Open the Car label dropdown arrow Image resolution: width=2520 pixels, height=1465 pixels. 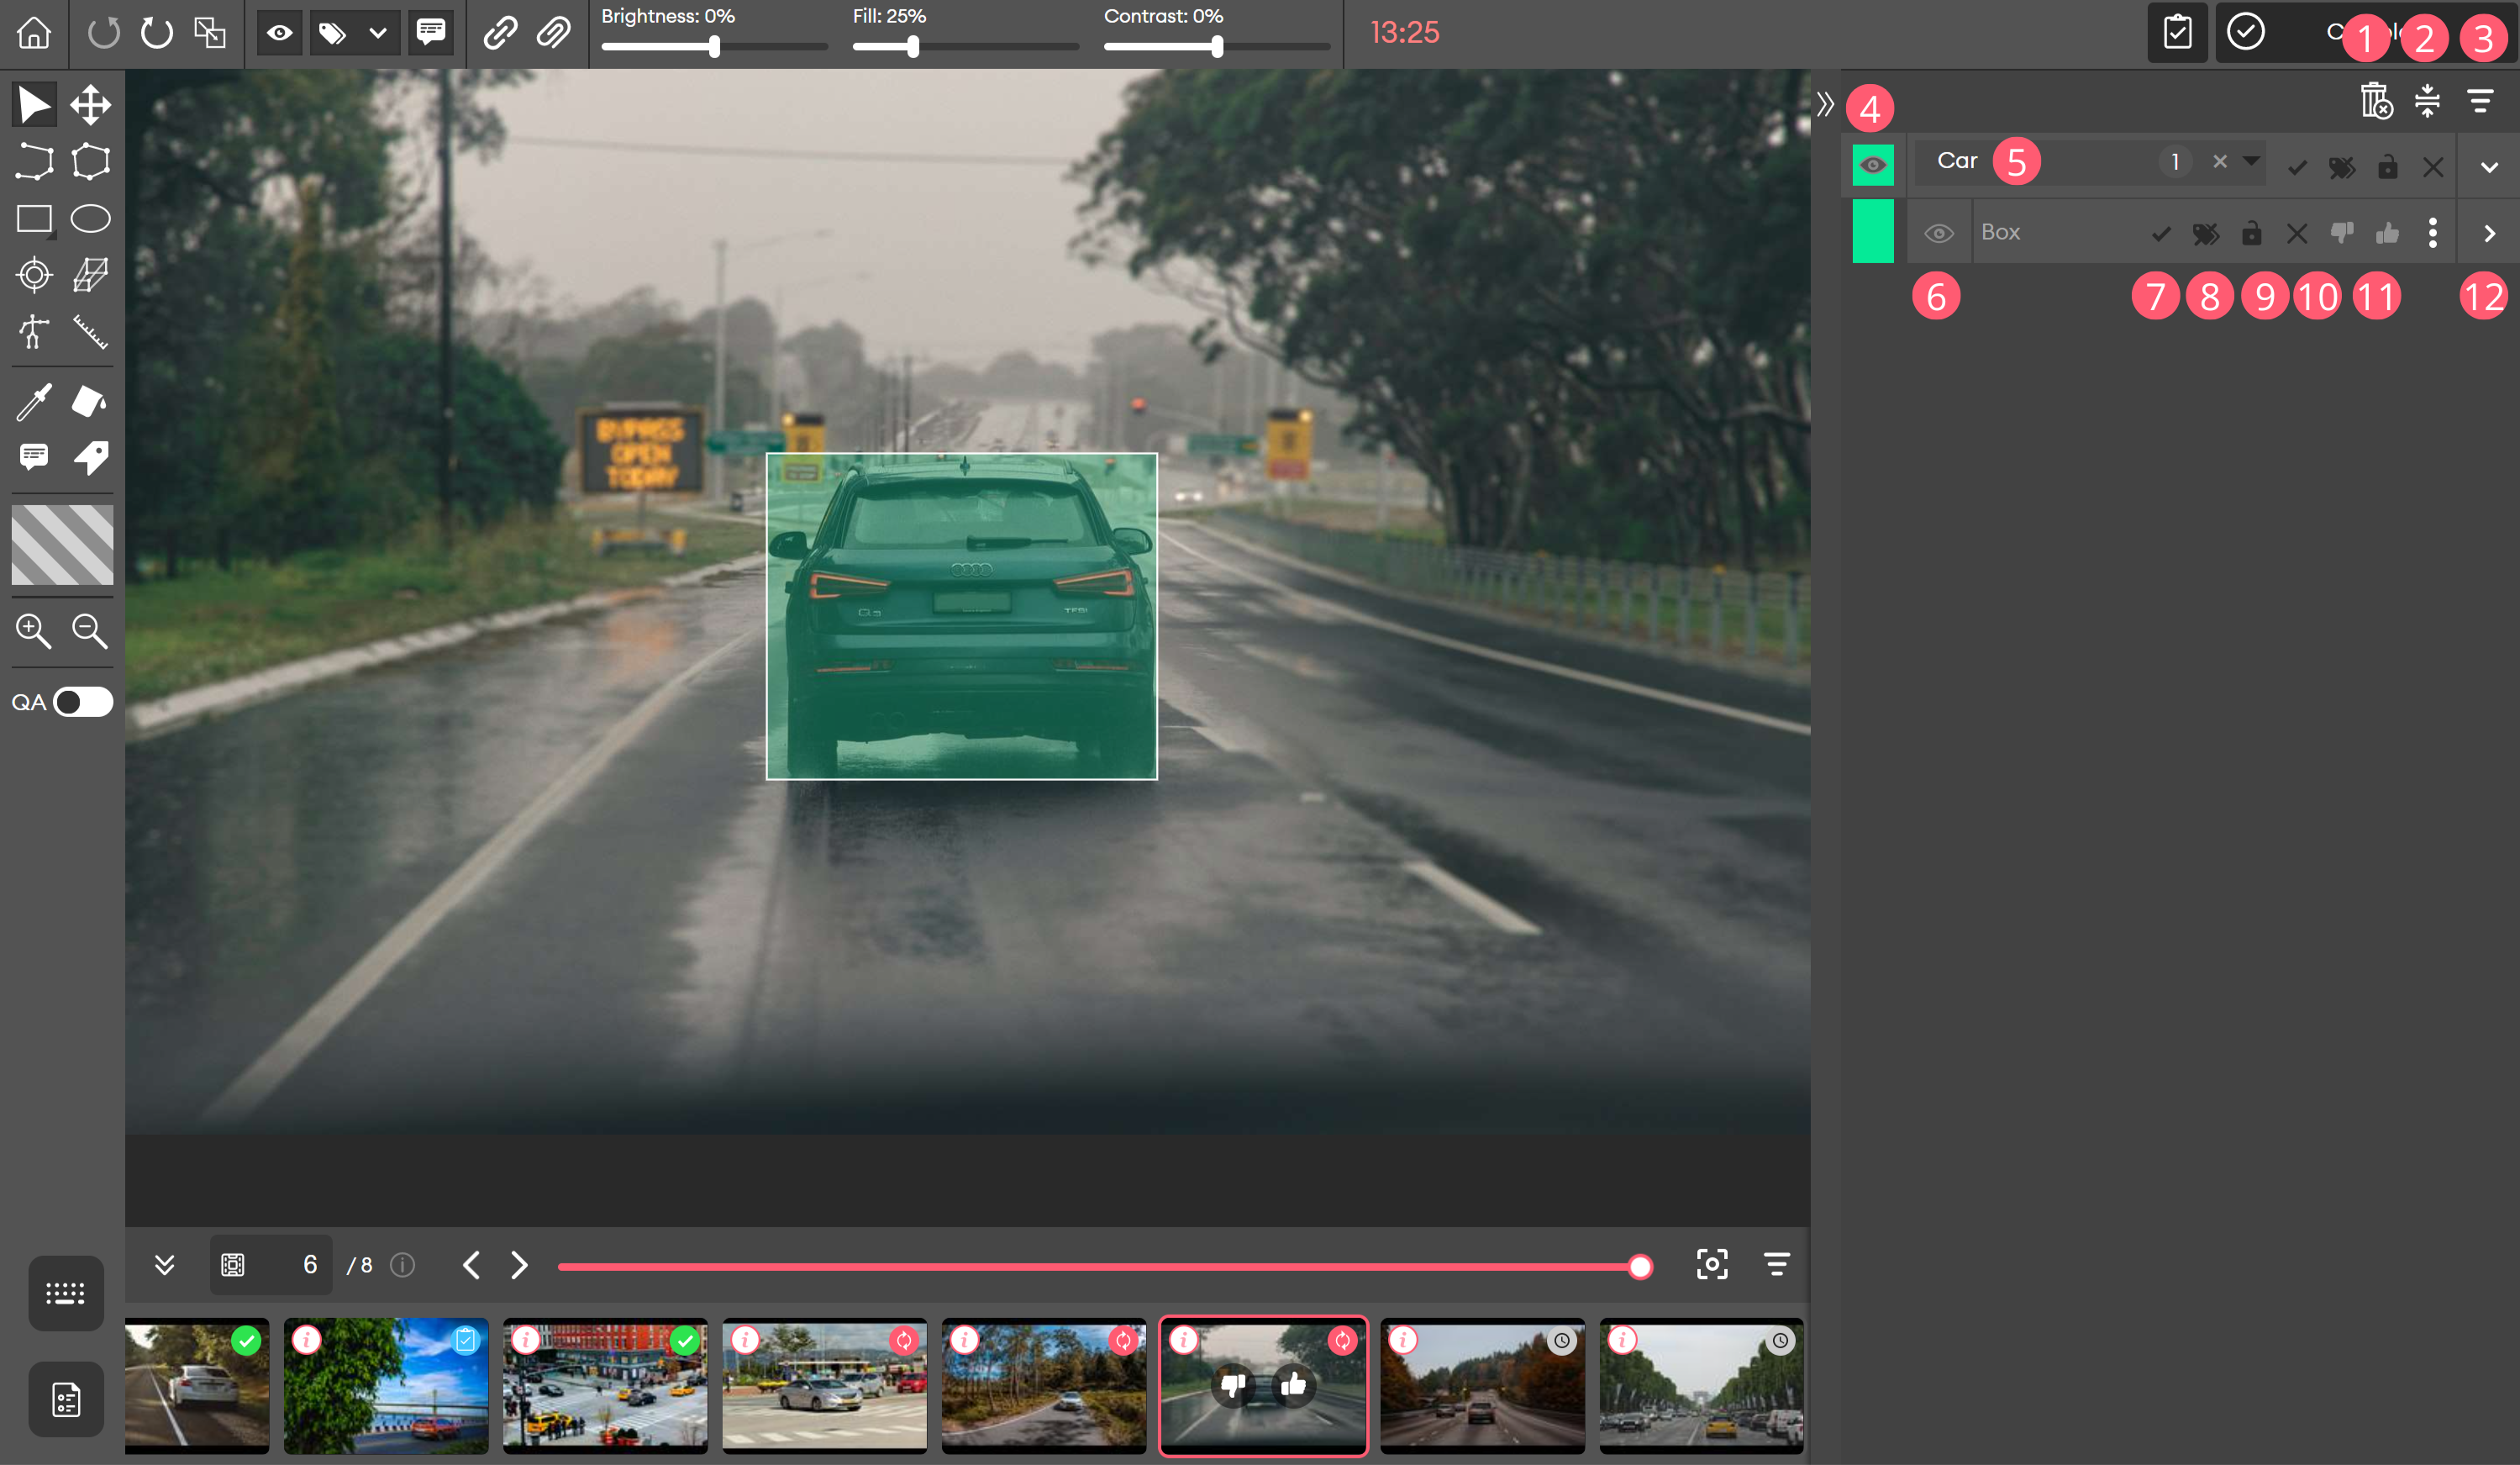coord(2251,161)
